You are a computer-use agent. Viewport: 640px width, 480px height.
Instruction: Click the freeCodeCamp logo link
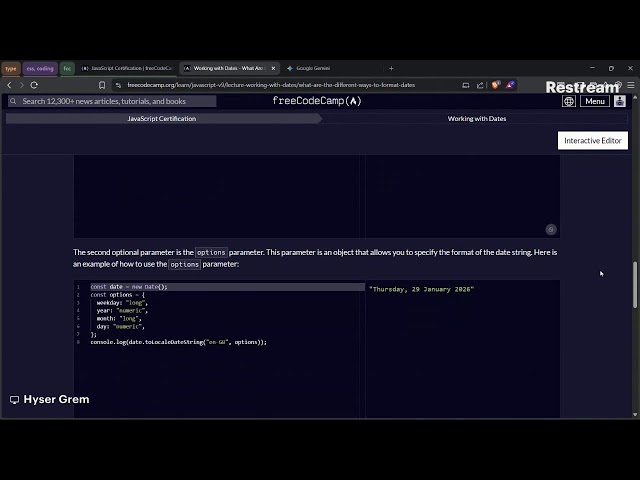[317, 101]
